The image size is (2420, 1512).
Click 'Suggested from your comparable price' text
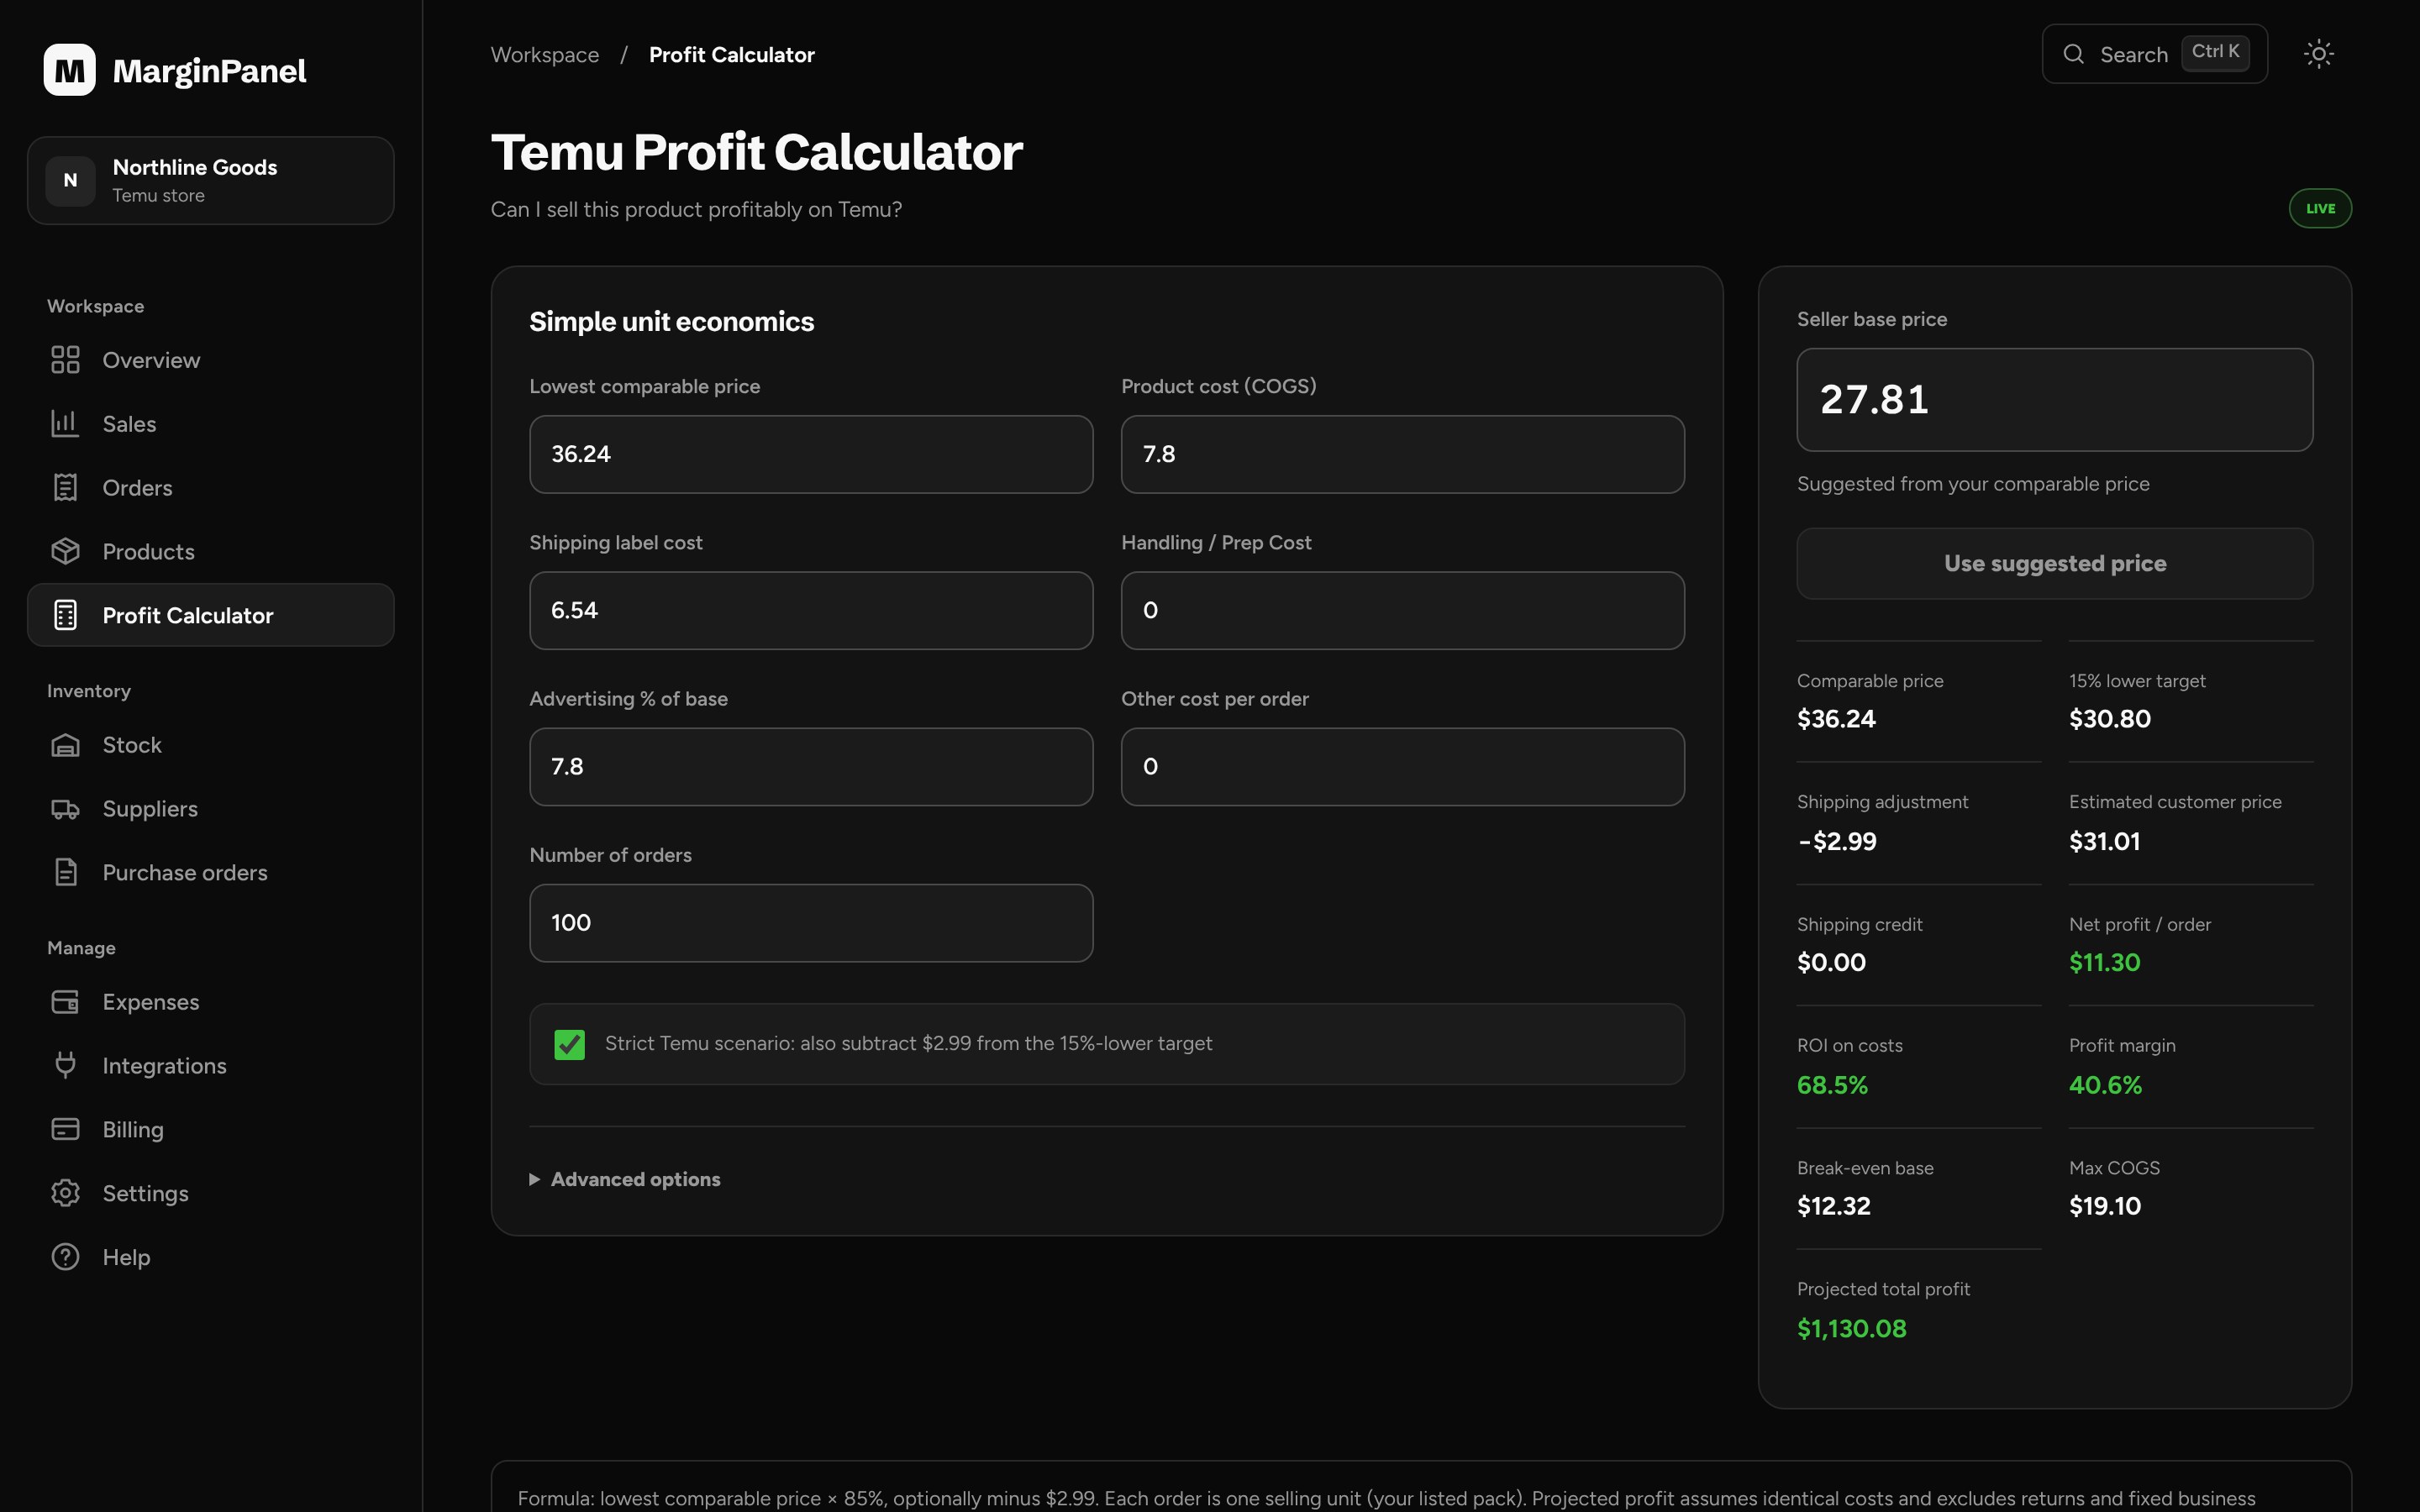pos(1973,484)
